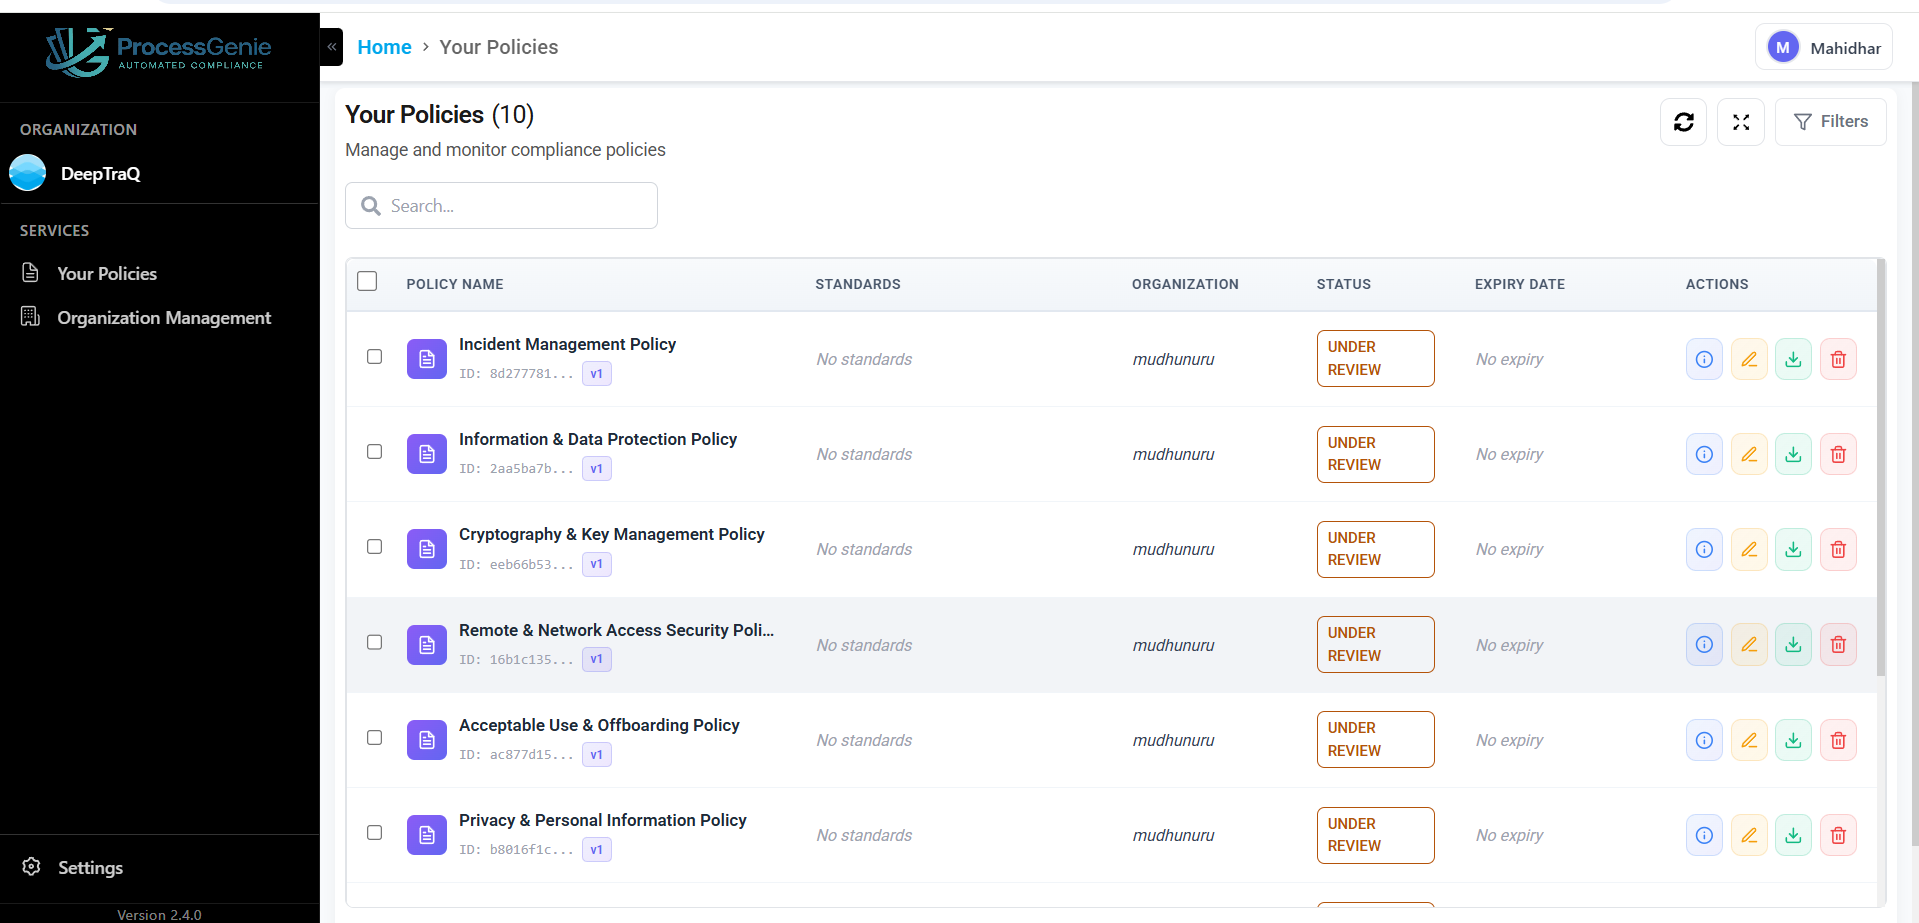Open Settings in the sidebar

[x=73, y=868]
